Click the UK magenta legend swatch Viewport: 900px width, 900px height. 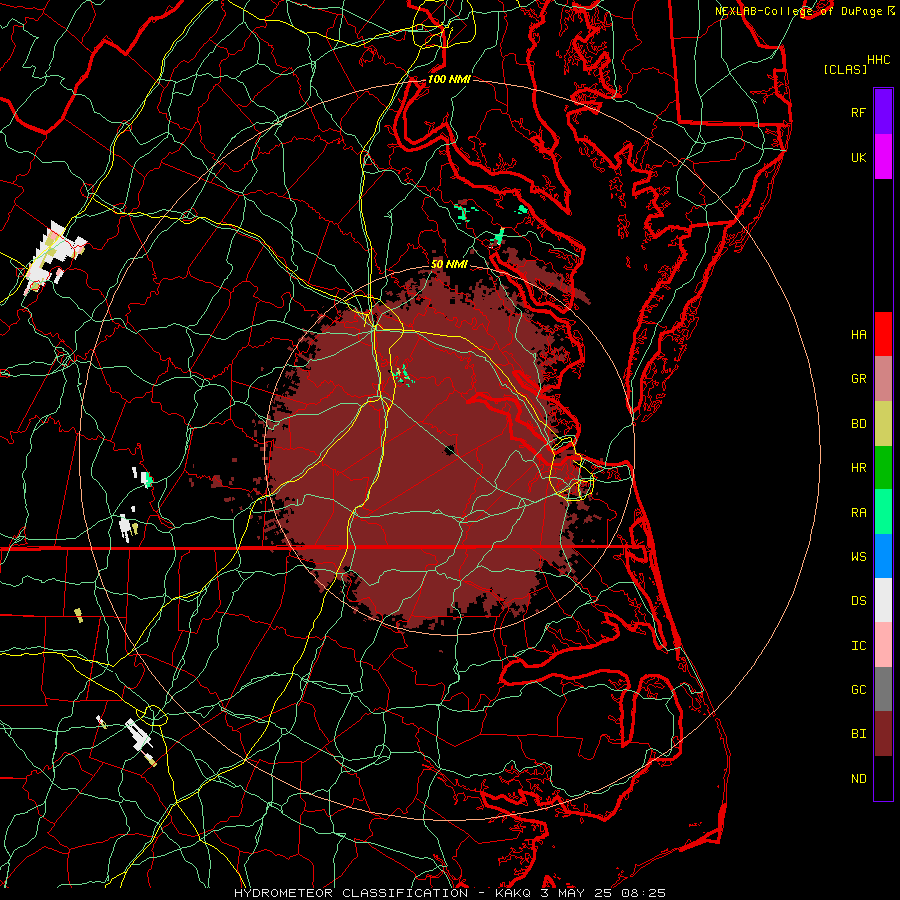click(883, 157)
